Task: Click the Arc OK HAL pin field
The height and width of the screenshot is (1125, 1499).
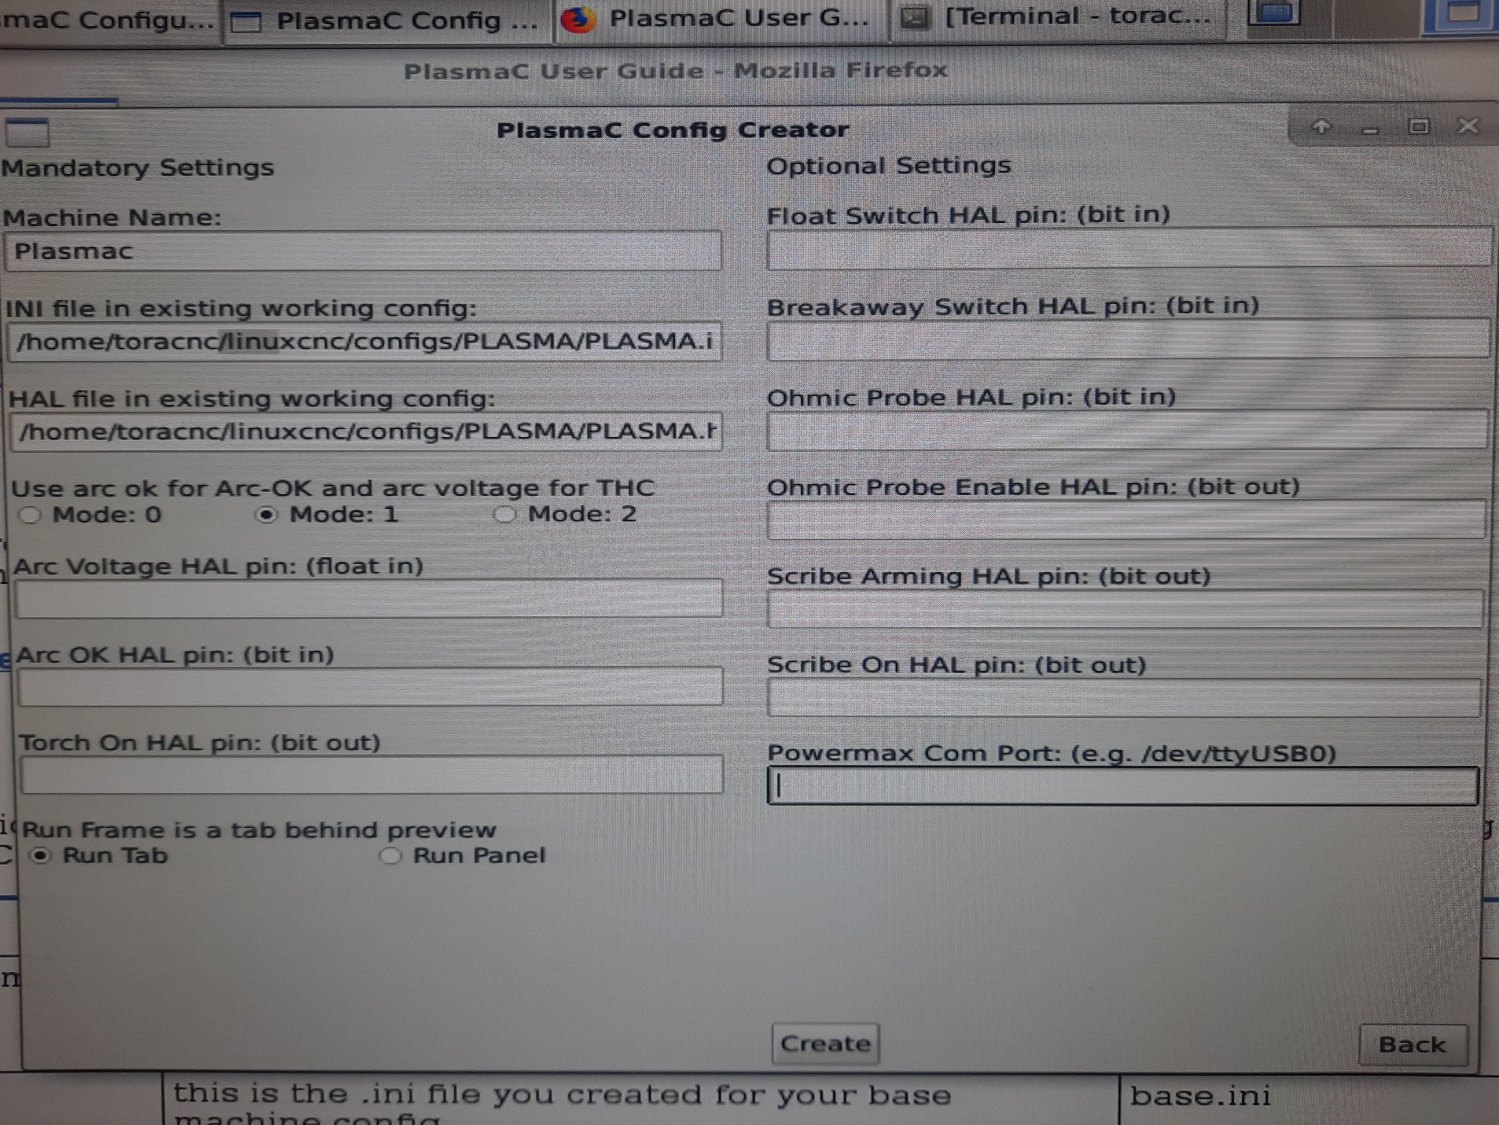Action: [x=370, y=687]
